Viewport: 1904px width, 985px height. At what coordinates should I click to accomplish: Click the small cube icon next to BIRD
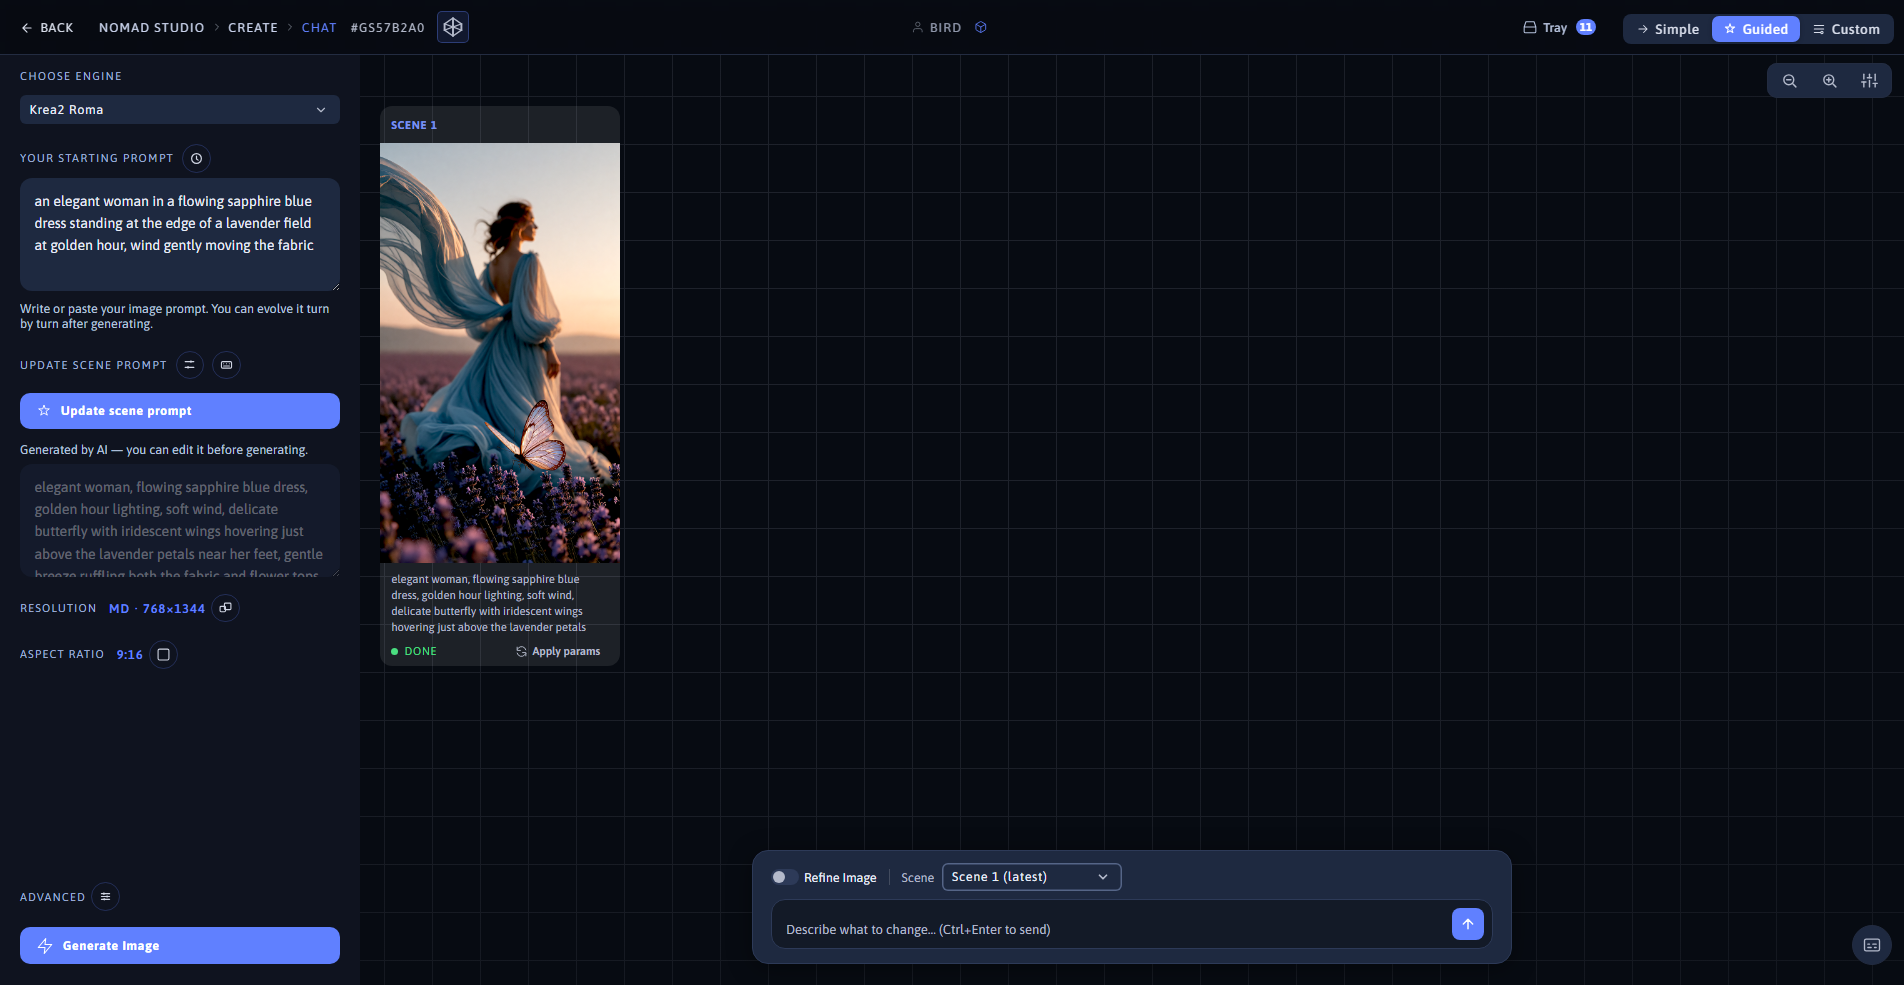click(981, 28)
